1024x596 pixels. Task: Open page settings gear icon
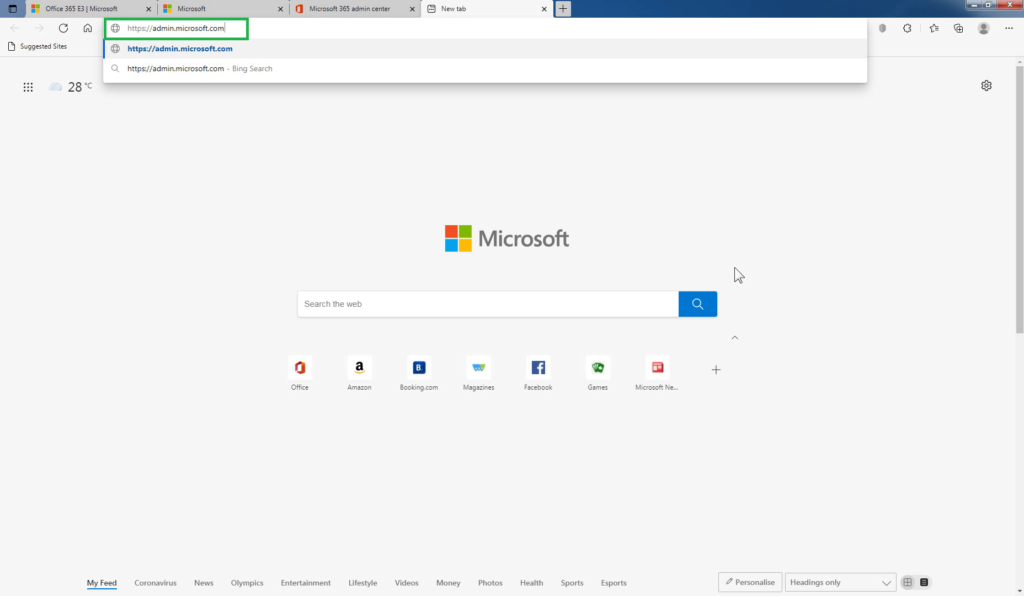pos(986,86)
